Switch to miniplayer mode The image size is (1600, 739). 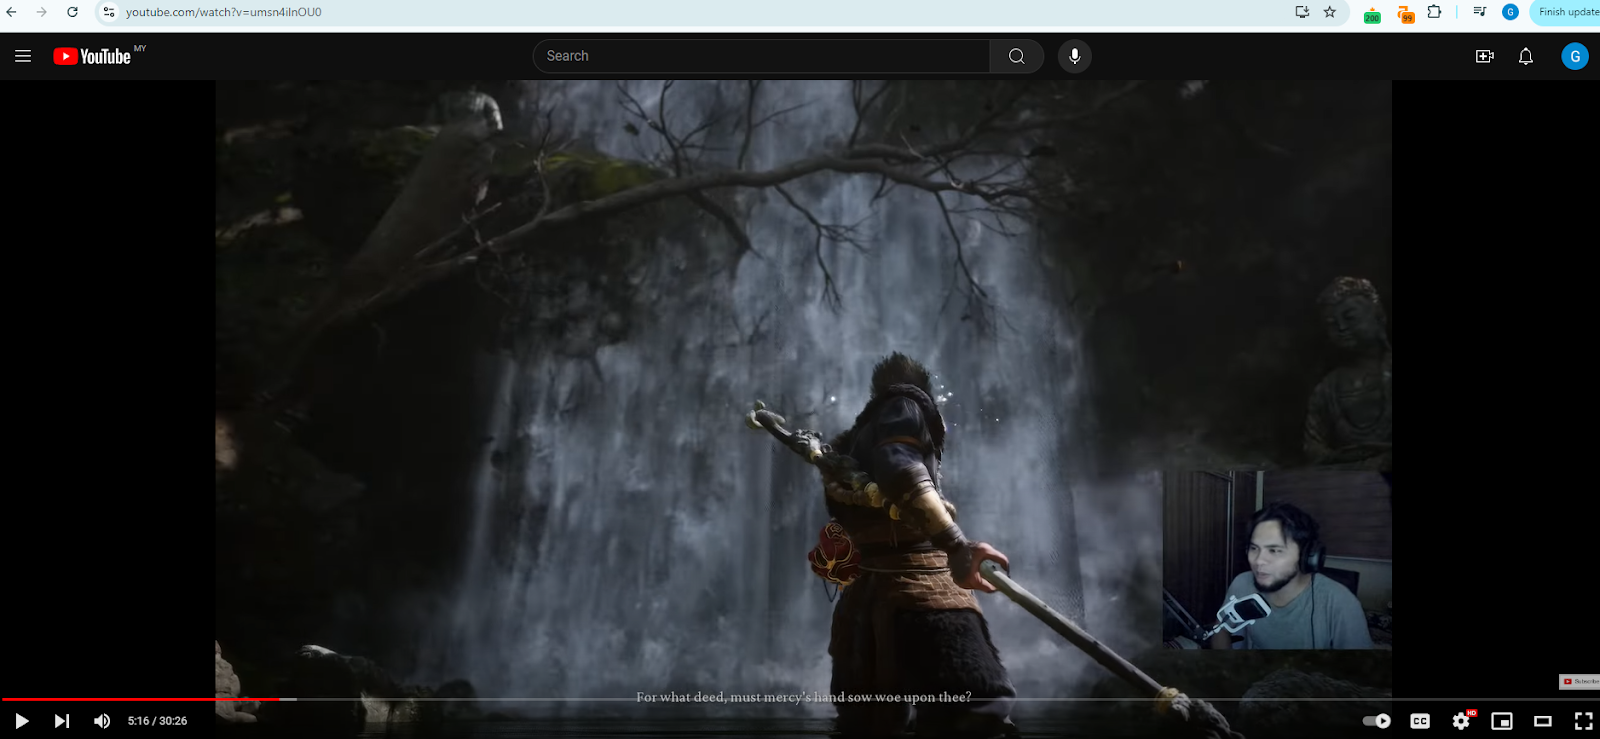[1502, 721]
